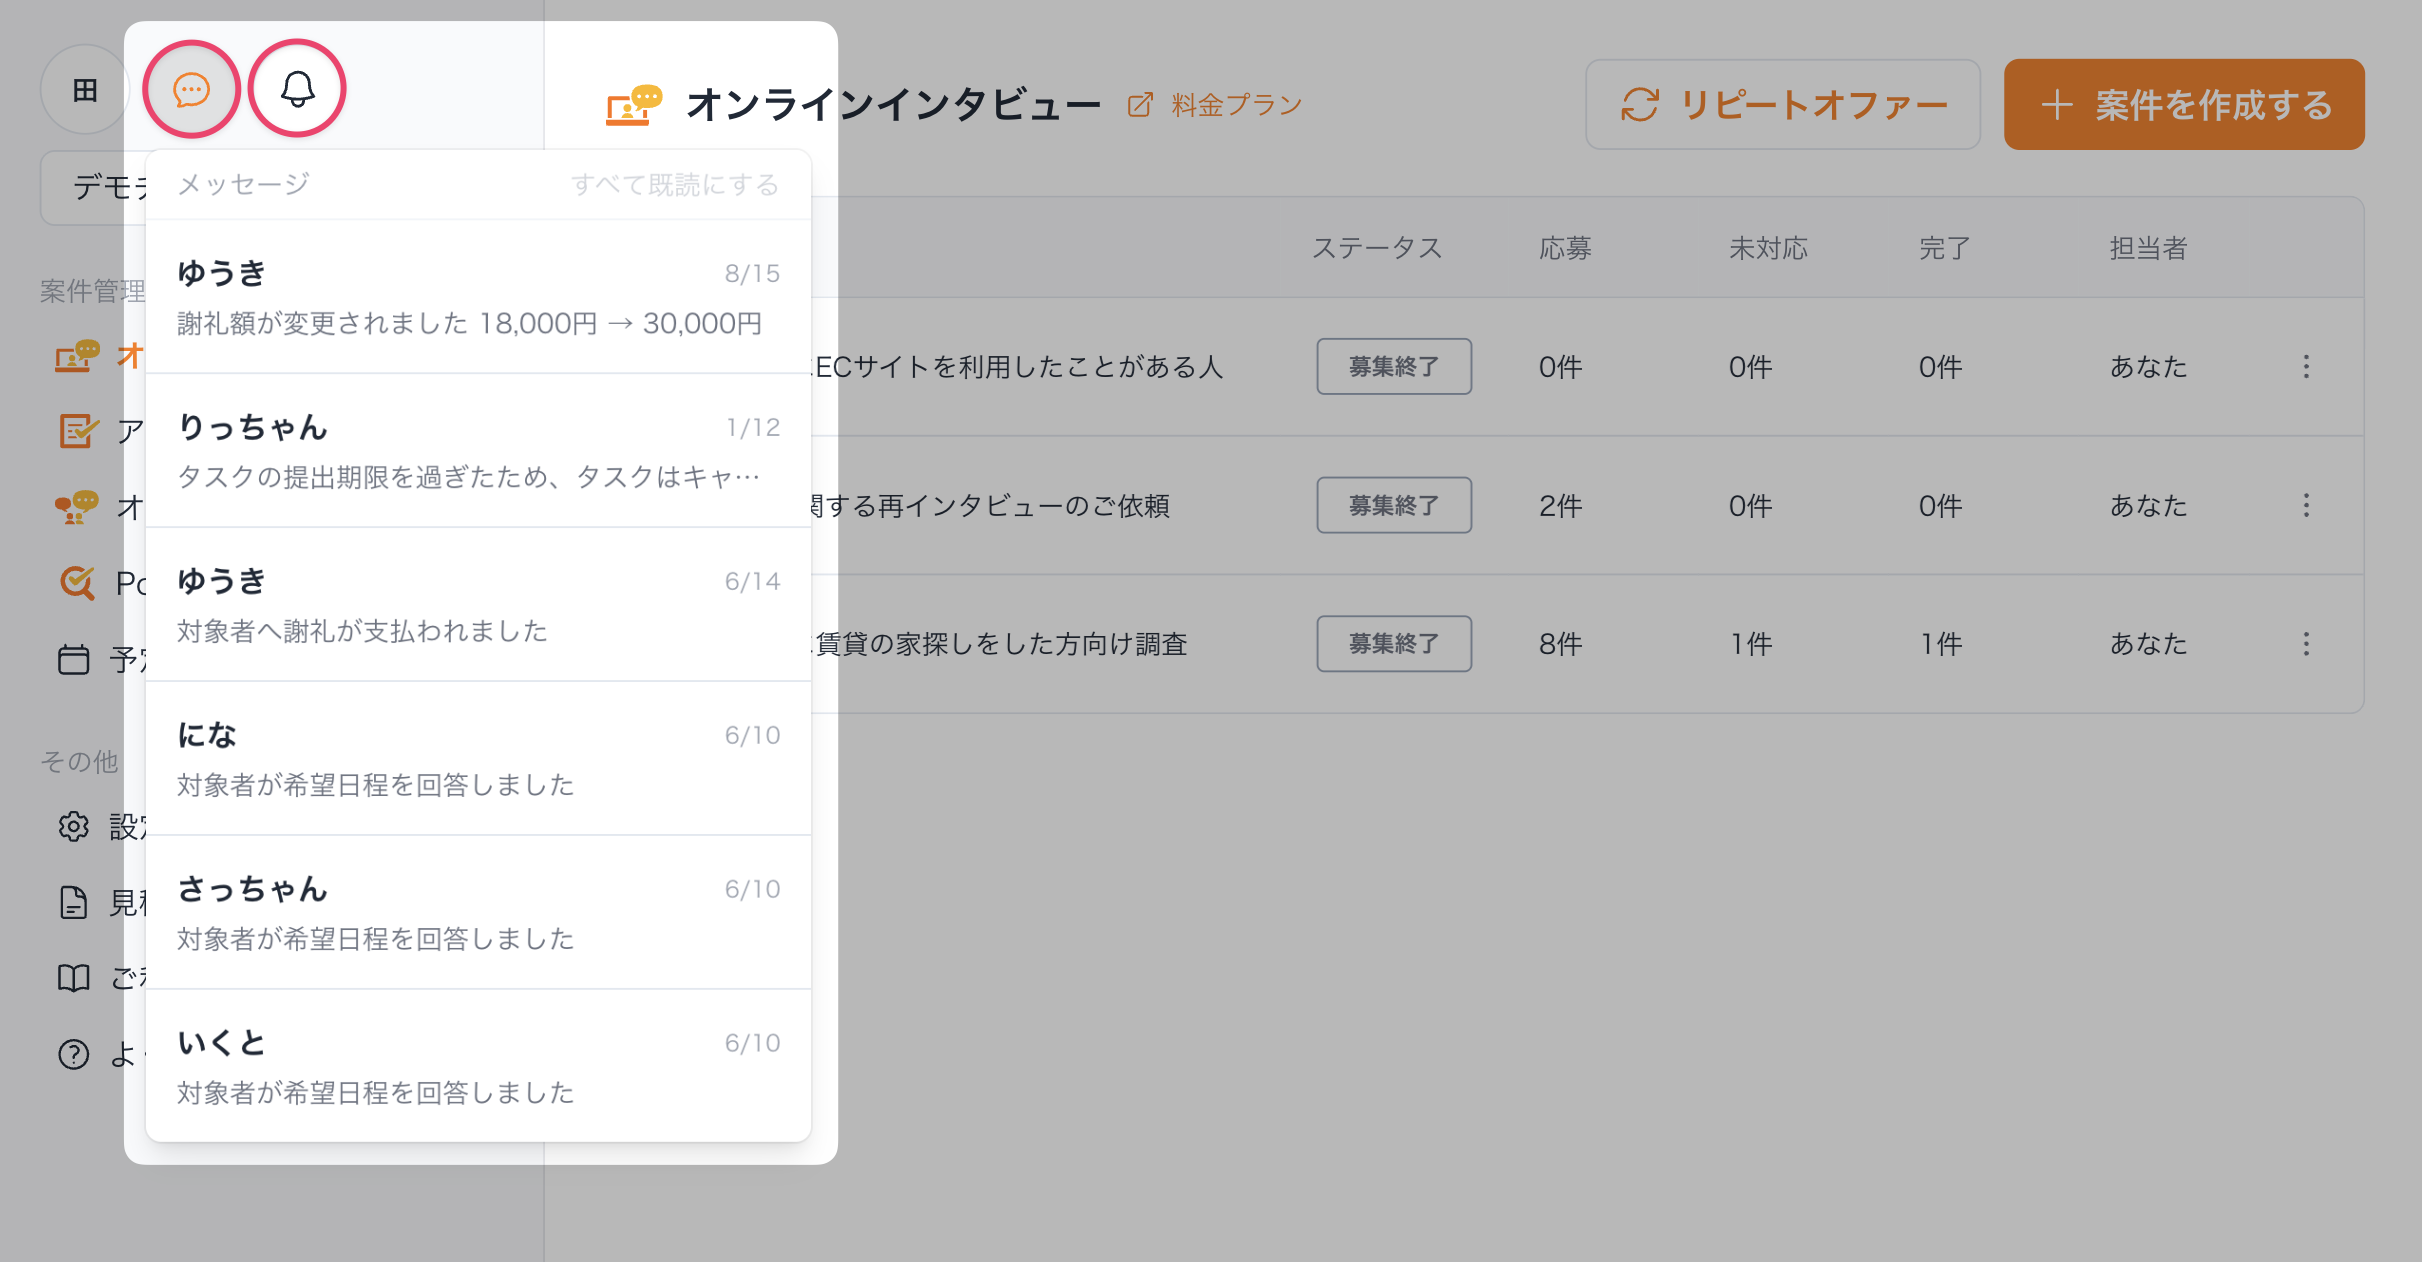The height and width of the screenshot is (1262, 2422).
Task: Click すべて既読にする link
Action: pos(675,185)
